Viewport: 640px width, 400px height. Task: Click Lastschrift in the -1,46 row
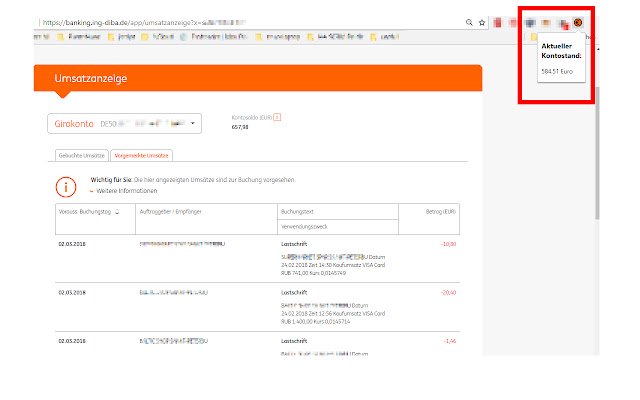(x=294, y=341)
